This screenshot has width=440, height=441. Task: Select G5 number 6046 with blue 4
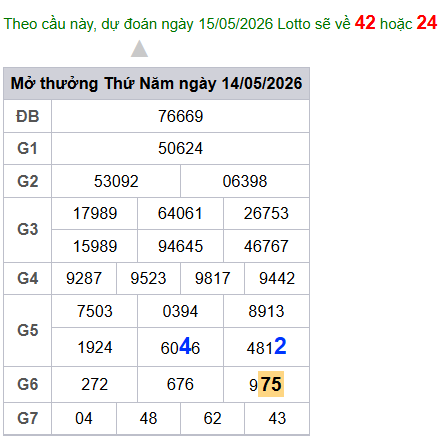180,347
